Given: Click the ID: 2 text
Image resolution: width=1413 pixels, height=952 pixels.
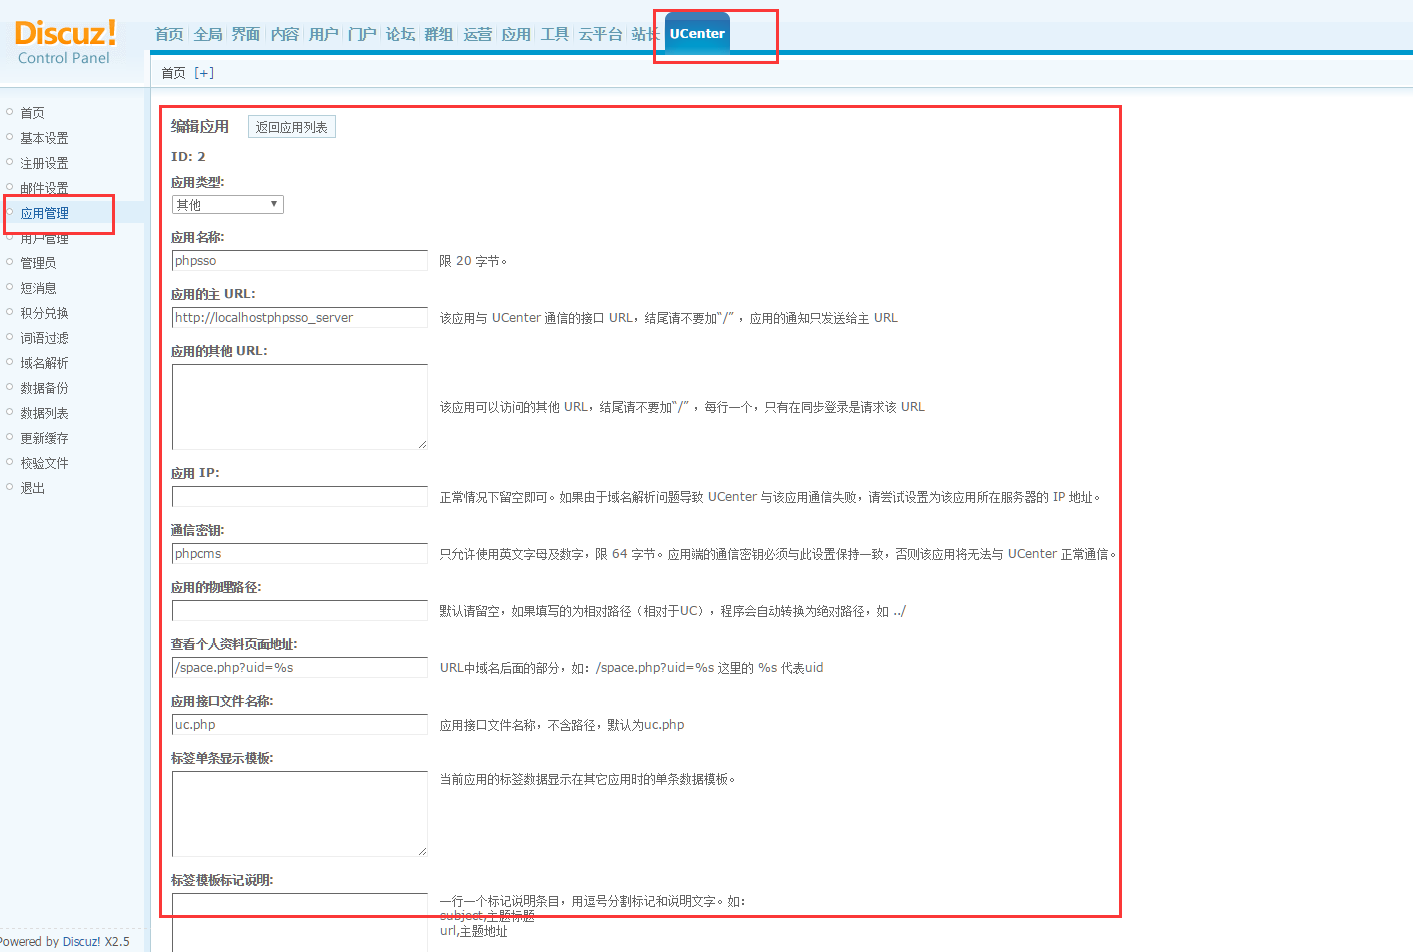Looking at the screenshot, I should (x=188, y=156).
